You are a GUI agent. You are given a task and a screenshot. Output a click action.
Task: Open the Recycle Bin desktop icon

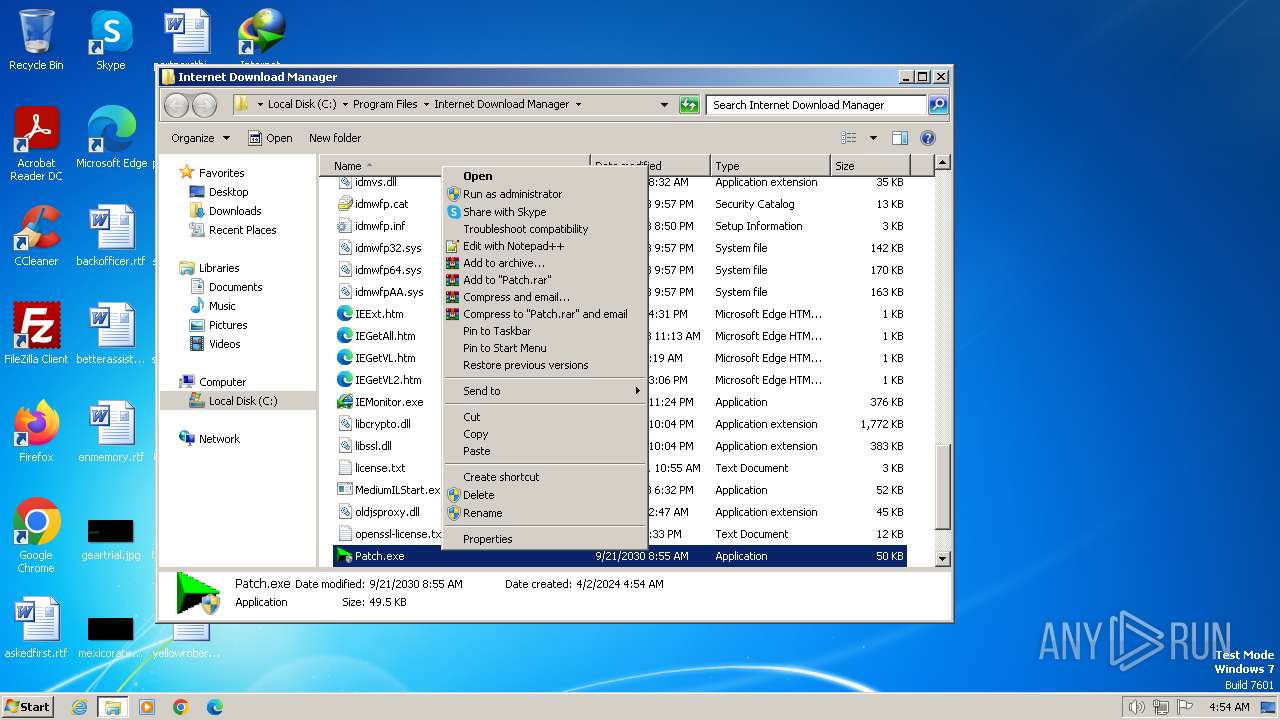click(x=36, y=40)
